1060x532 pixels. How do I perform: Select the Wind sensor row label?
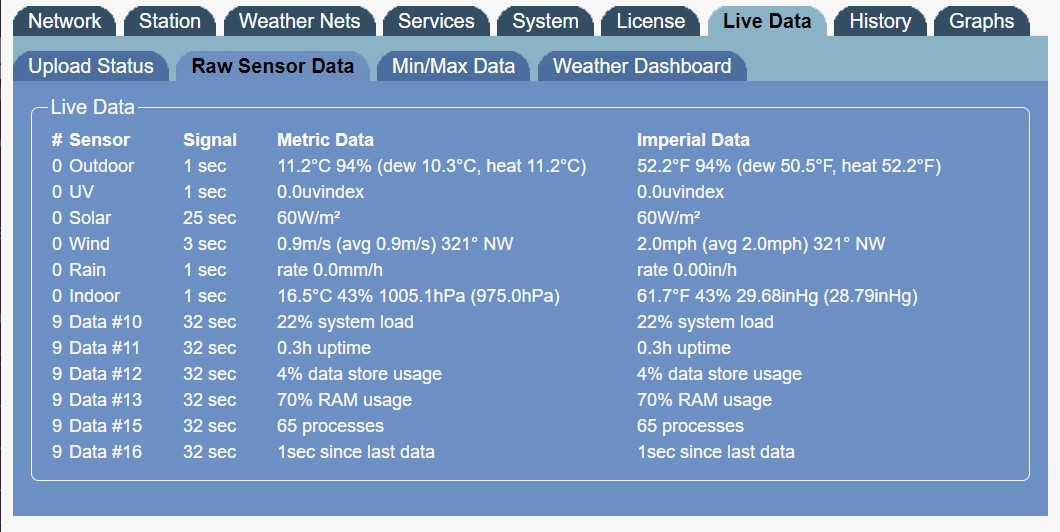tap(89, 244)
